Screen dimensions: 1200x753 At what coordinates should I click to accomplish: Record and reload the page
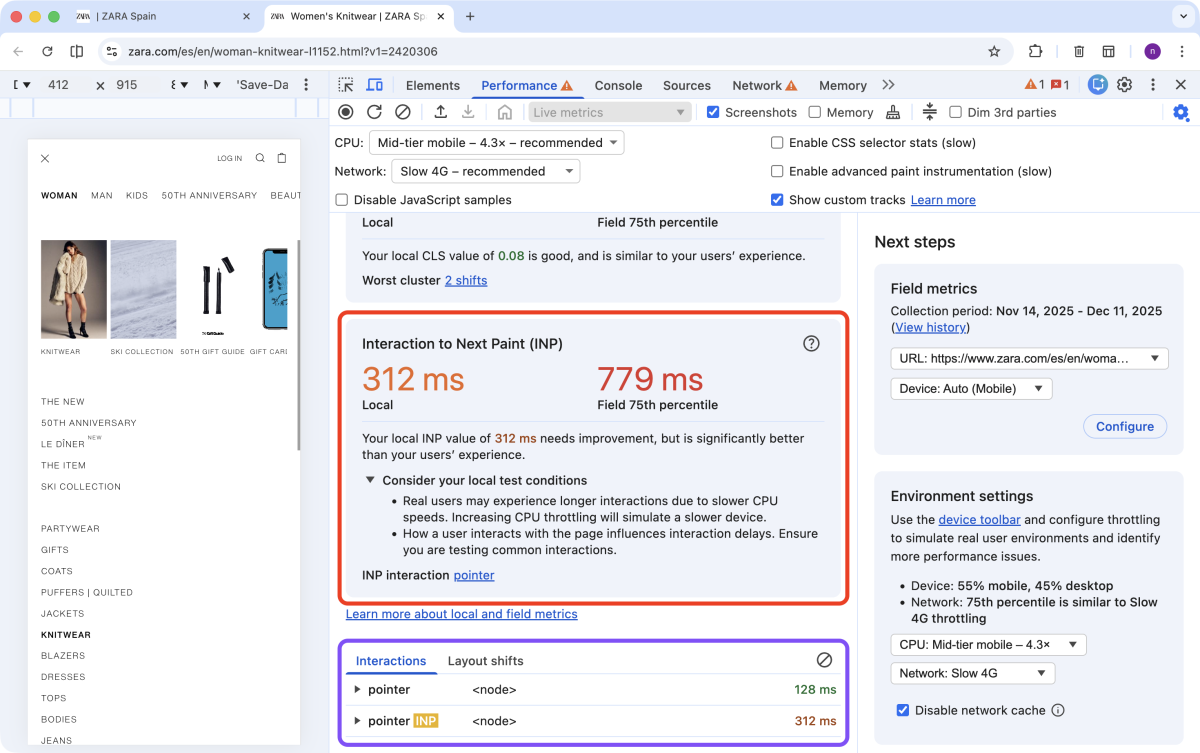373,112
